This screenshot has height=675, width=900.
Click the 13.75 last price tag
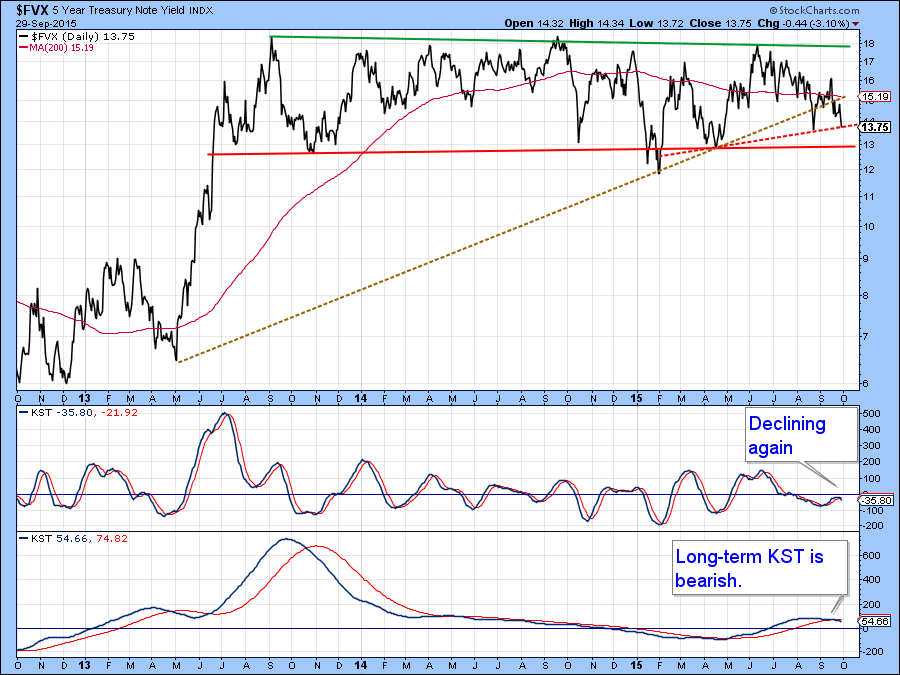click(x=872, y=127)
